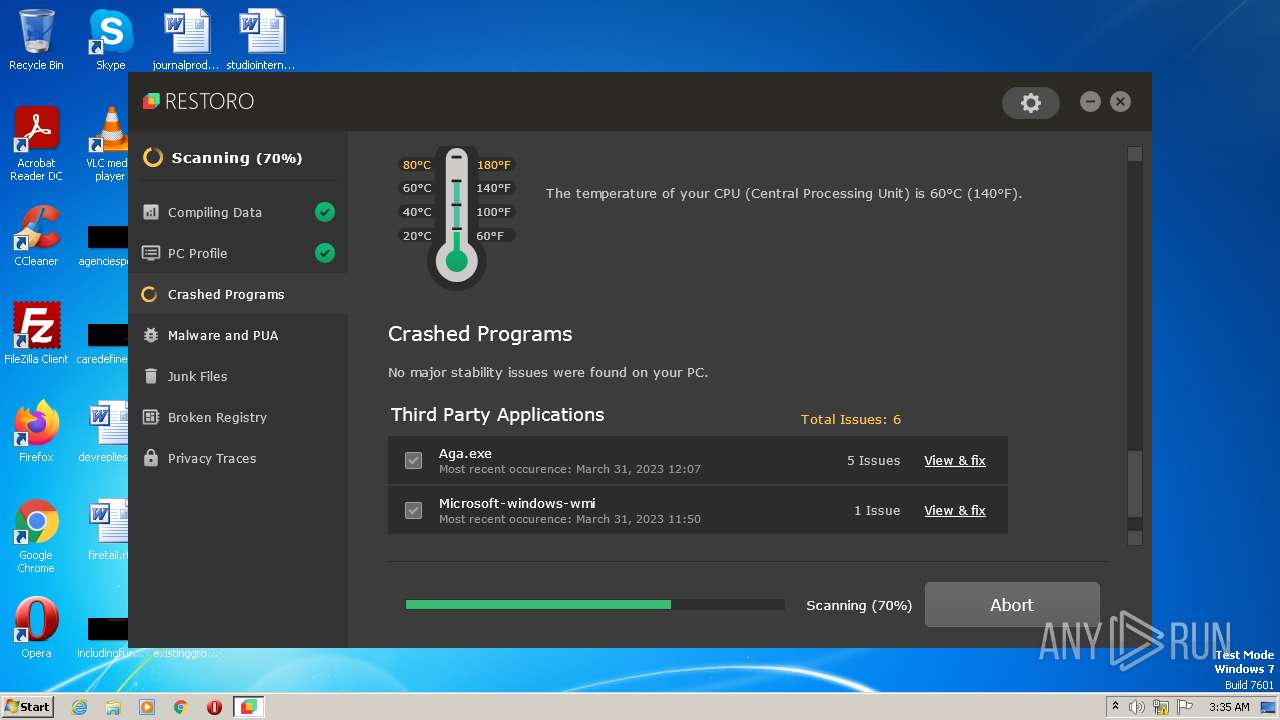Click the Compiling Data sidebar icon
Viewport: 1280px width, 720px height.
pos(151,212)
